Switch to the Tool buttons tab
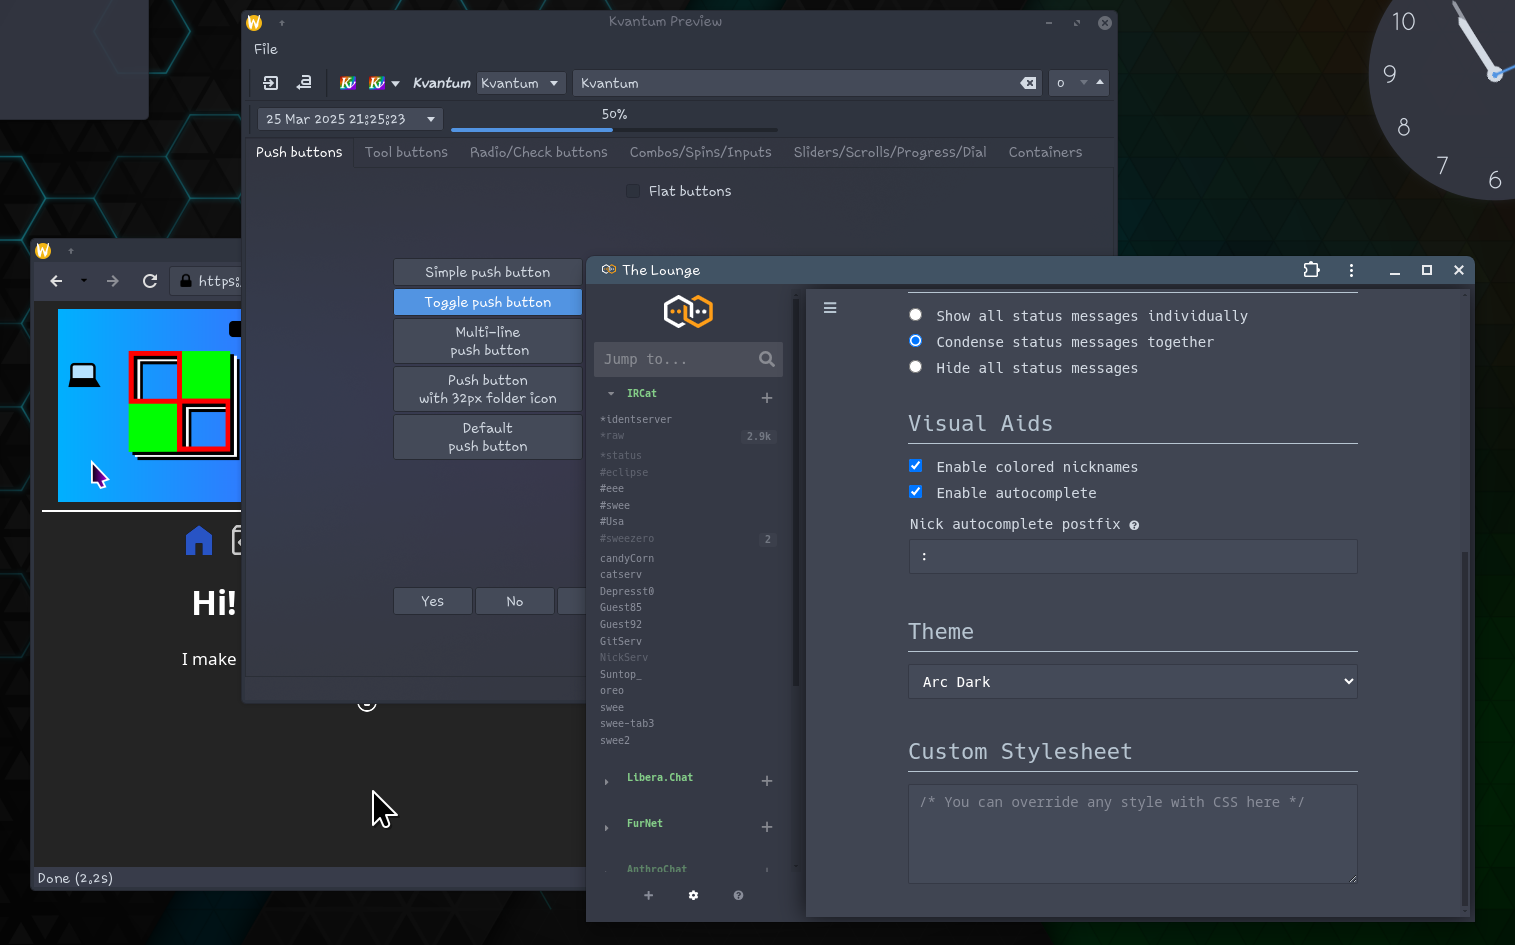This screenshot has width=1515, height=945. click(x=406, y=152)
